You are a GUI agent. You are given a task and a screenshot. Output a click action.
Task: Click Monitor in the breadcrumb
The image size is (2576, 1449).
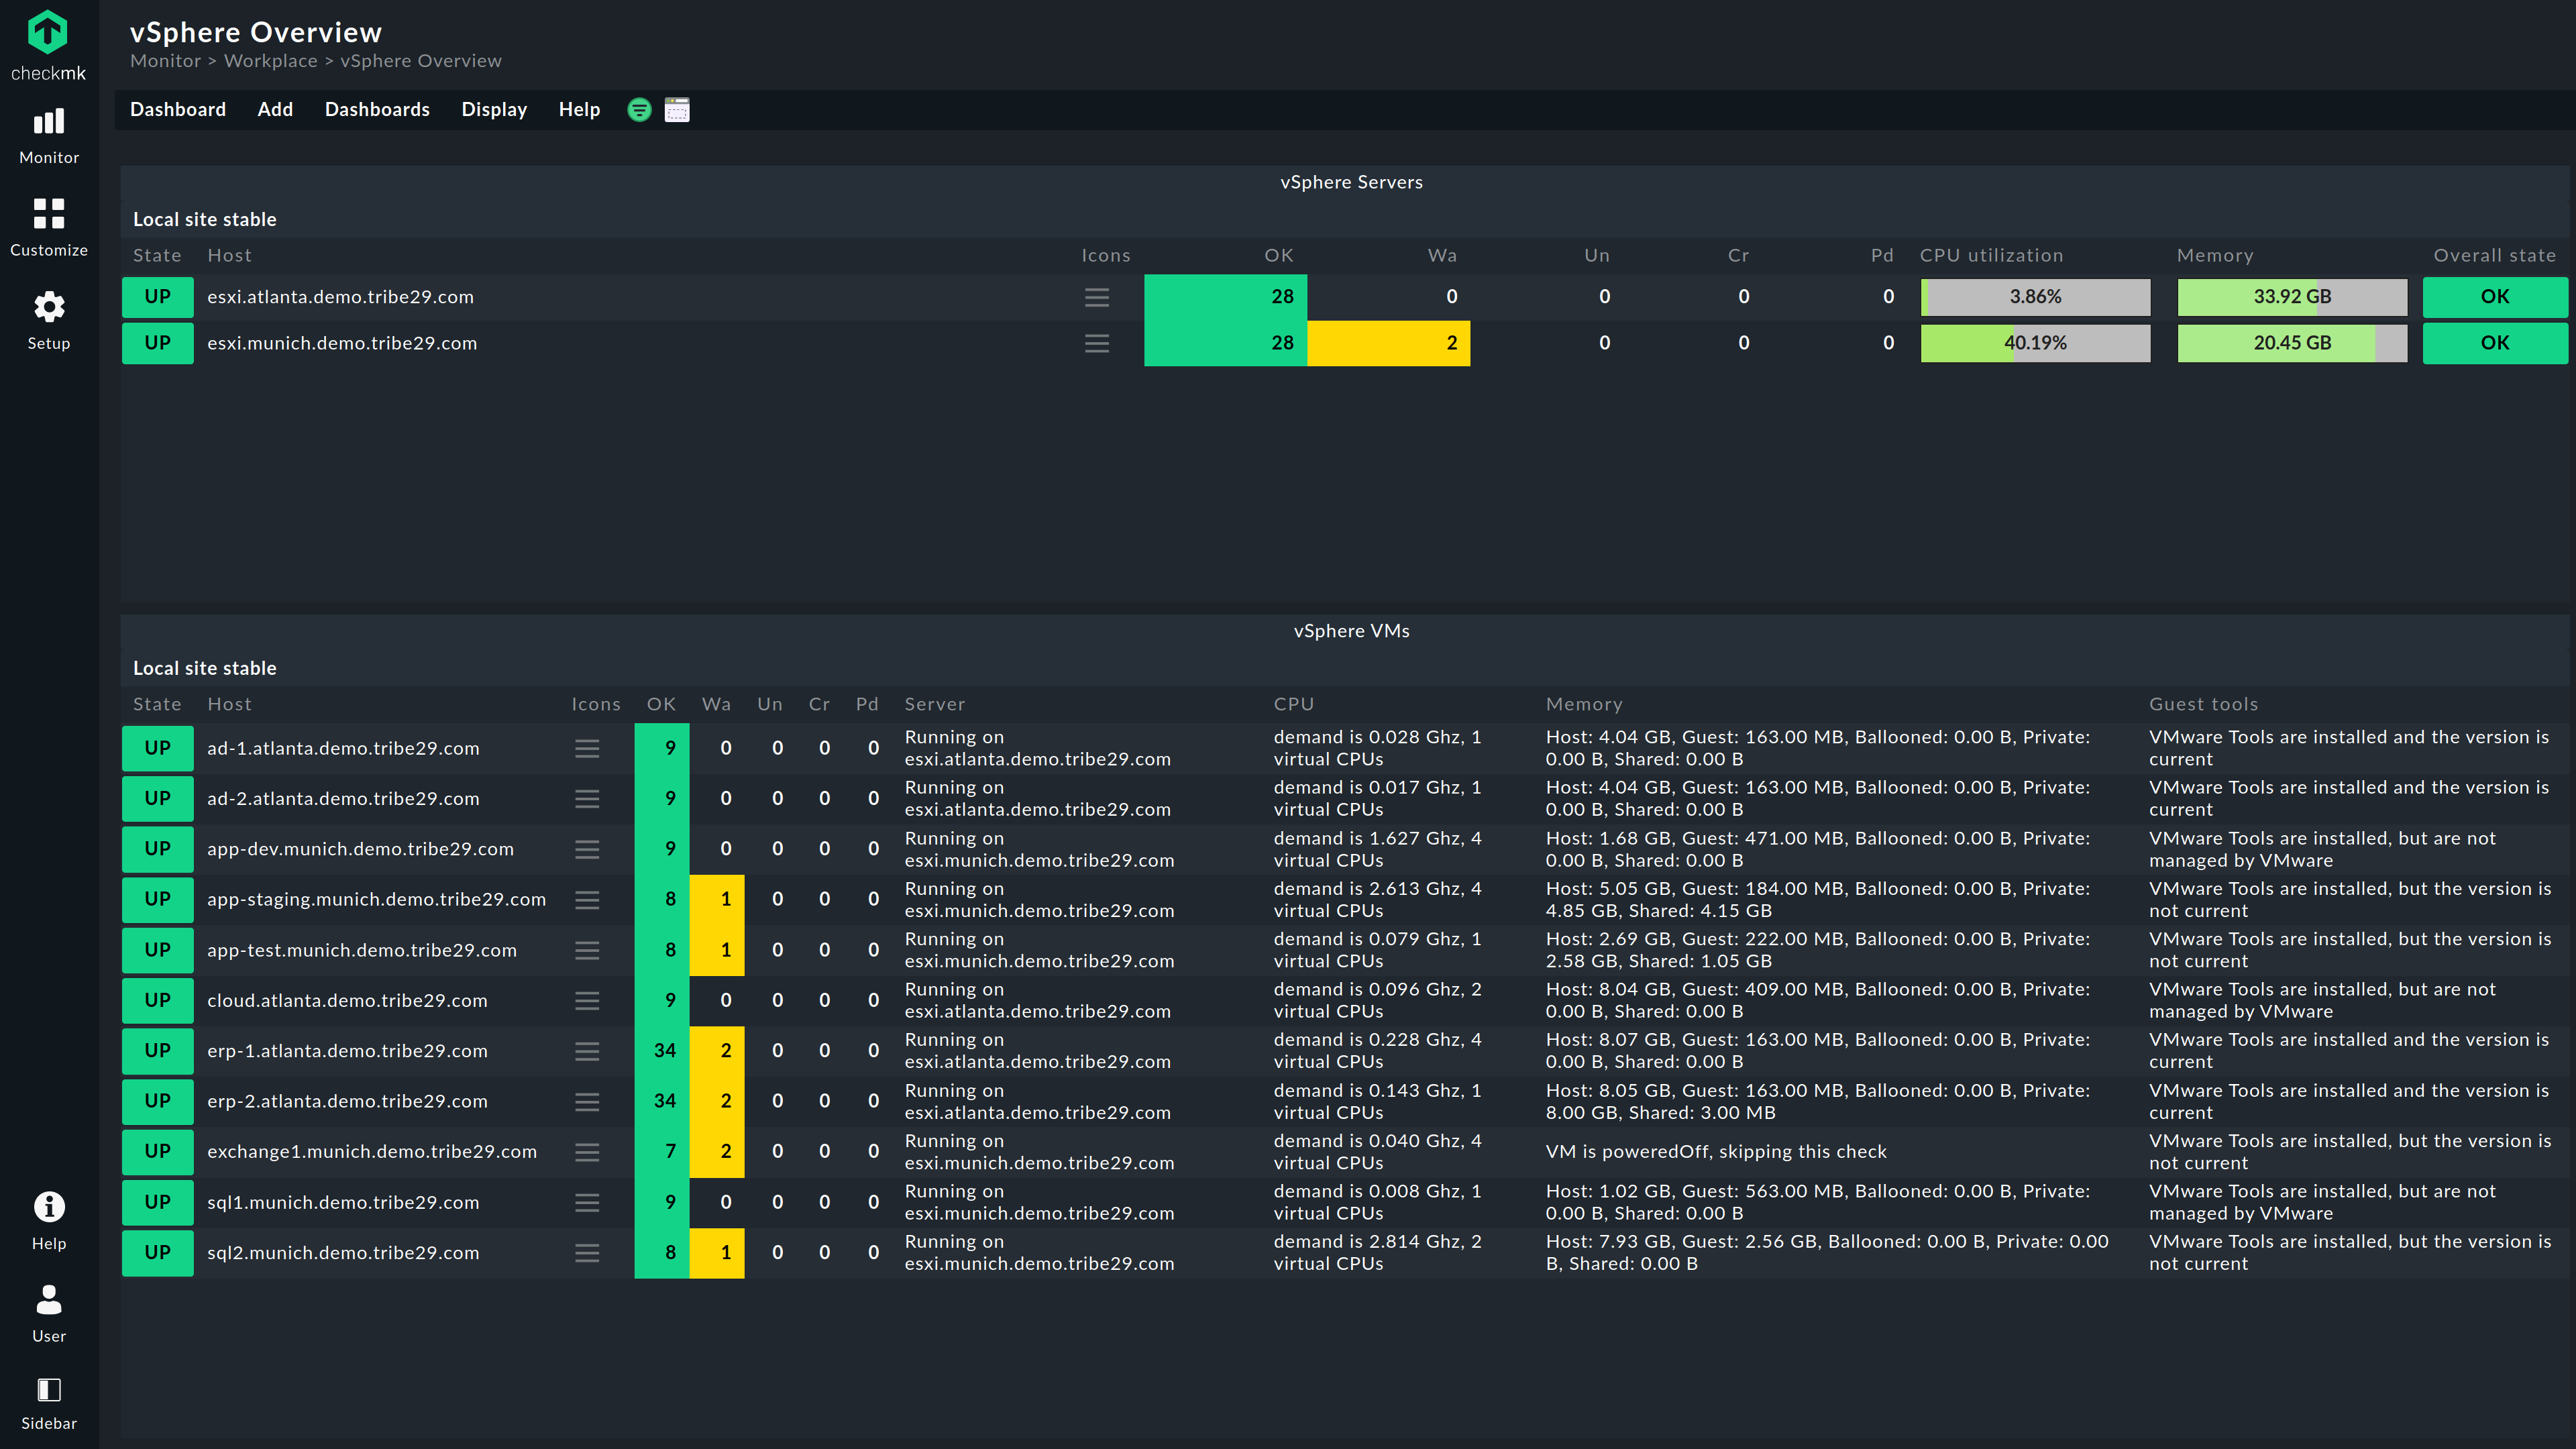[165, 61]
